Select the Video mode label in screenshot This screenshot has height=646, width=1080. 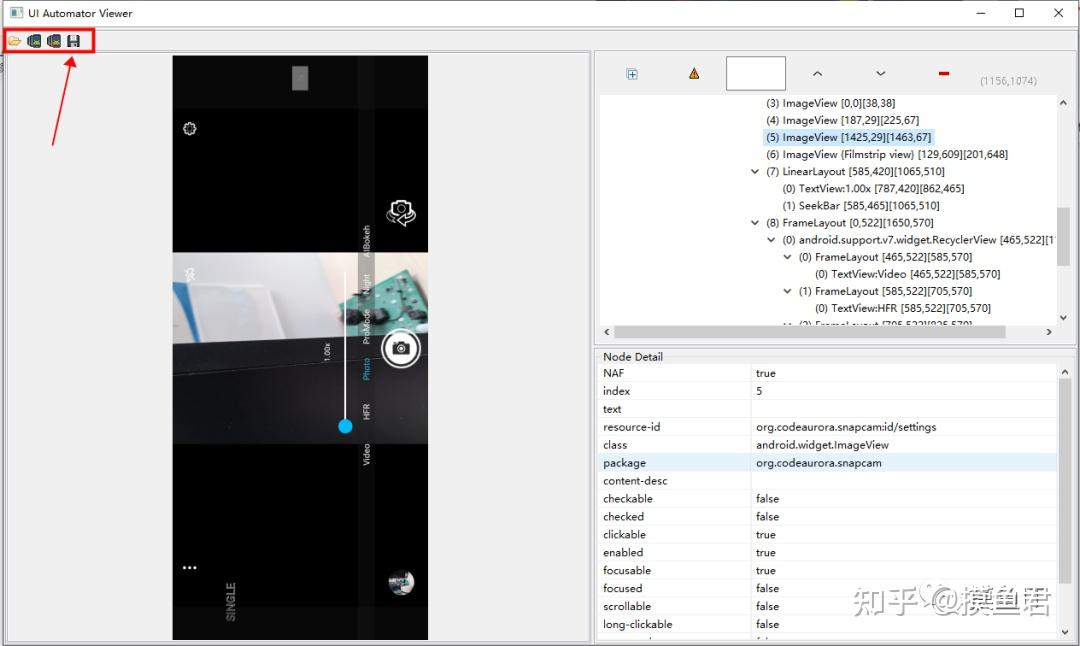(x=366, y=455)
